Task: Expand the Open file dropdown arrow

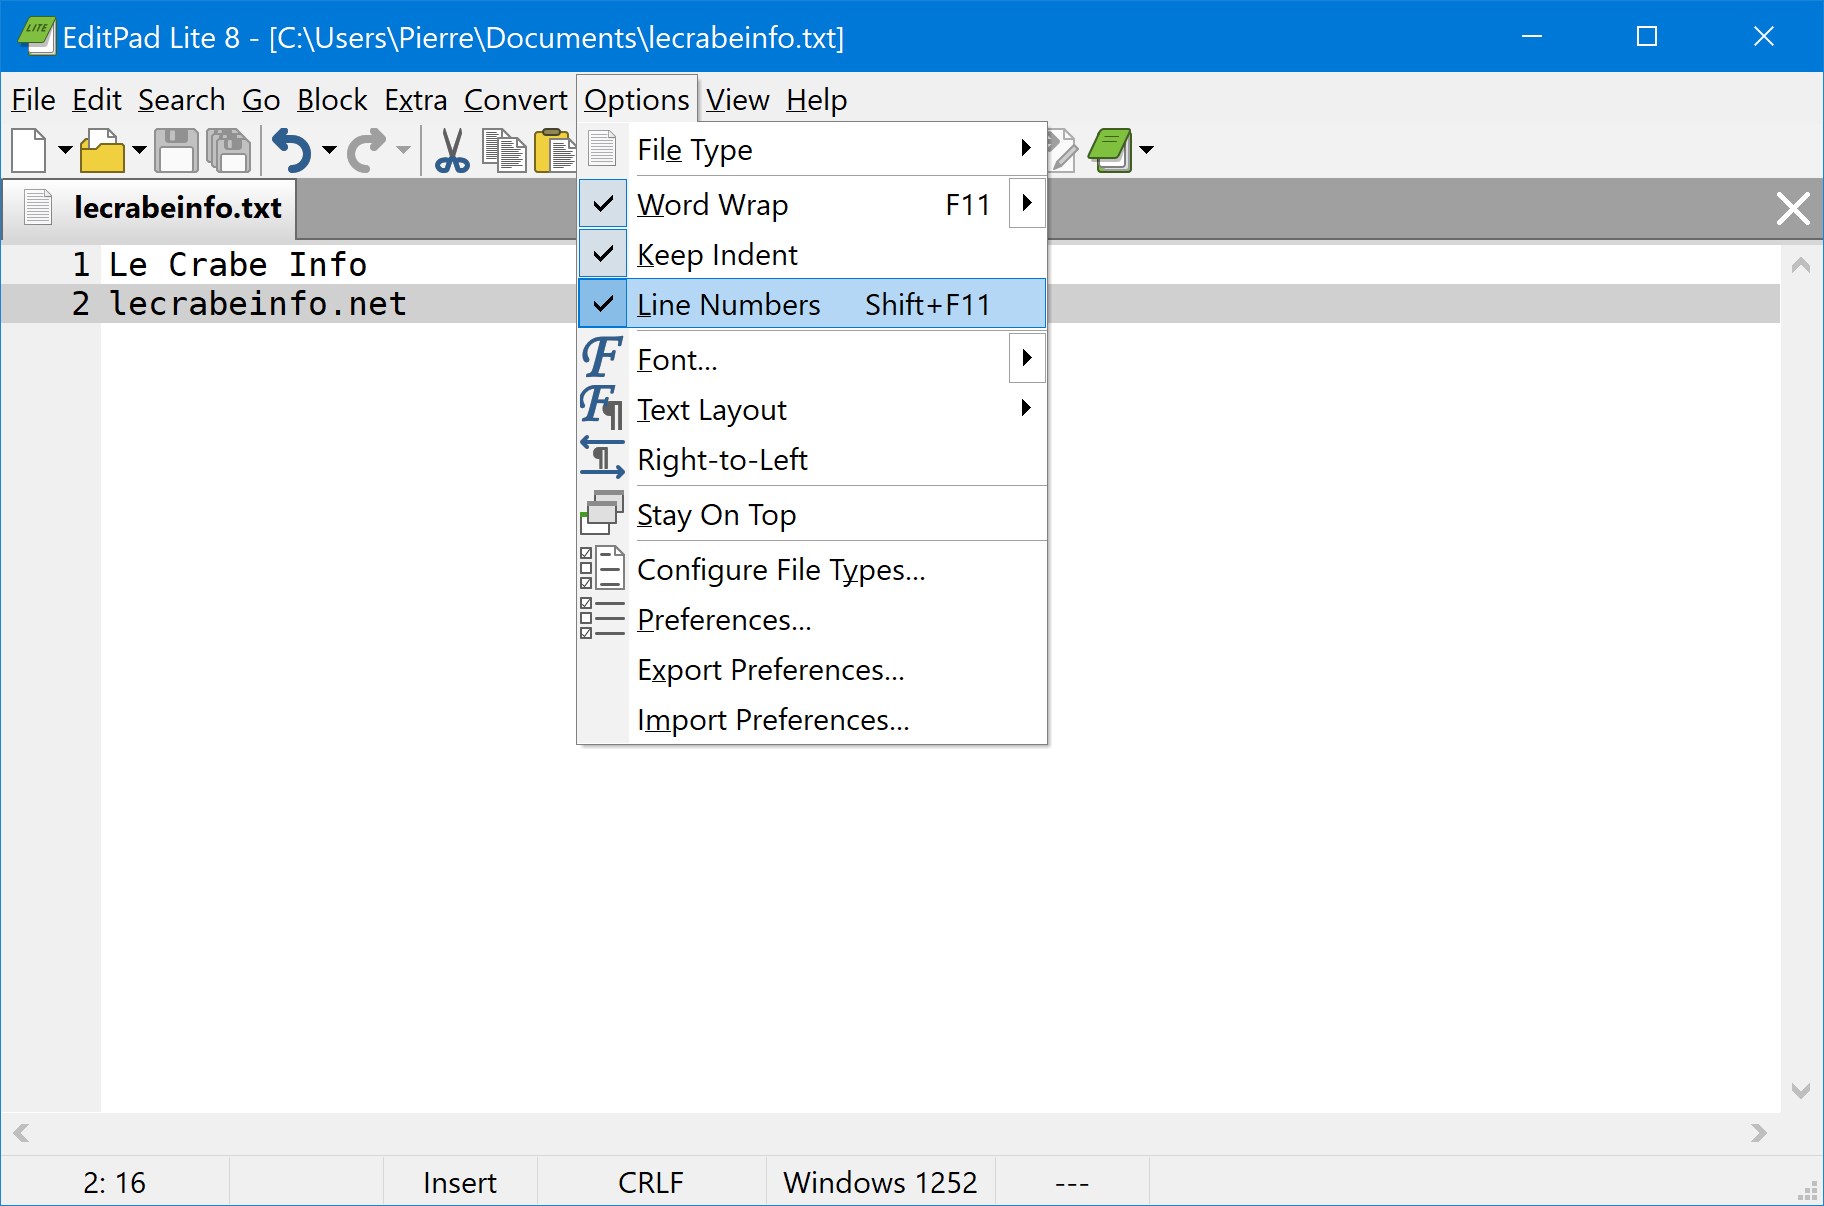Action: 139,151
